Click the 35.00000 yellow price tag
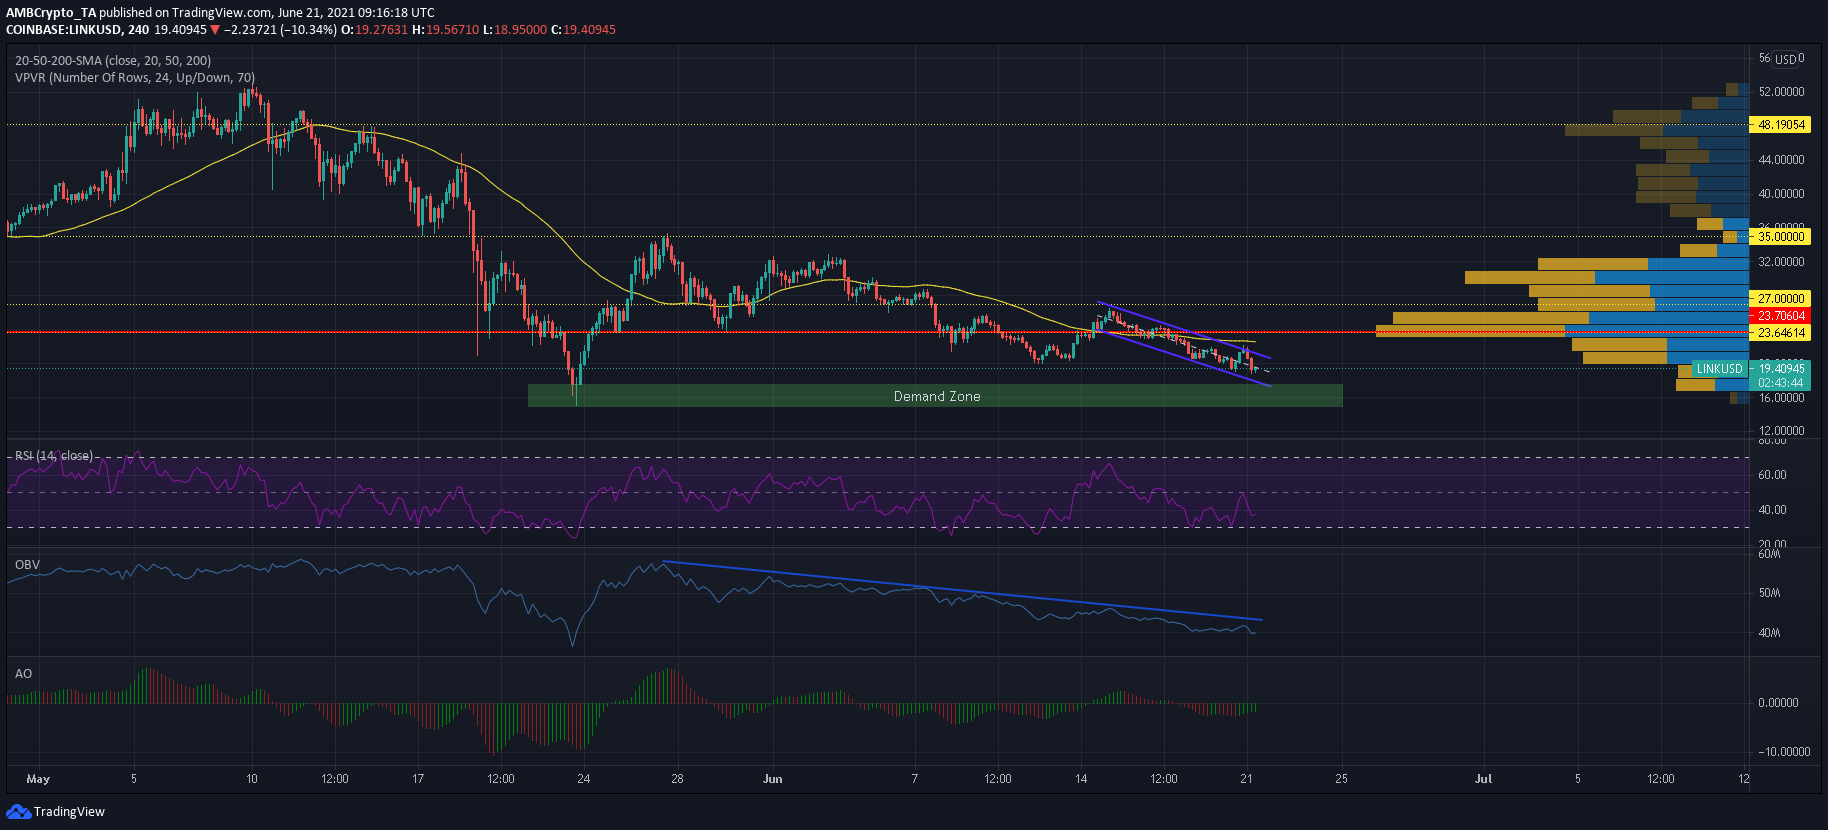The image size is (1828, 830). pyautogui.click(x=1780, y=237)
